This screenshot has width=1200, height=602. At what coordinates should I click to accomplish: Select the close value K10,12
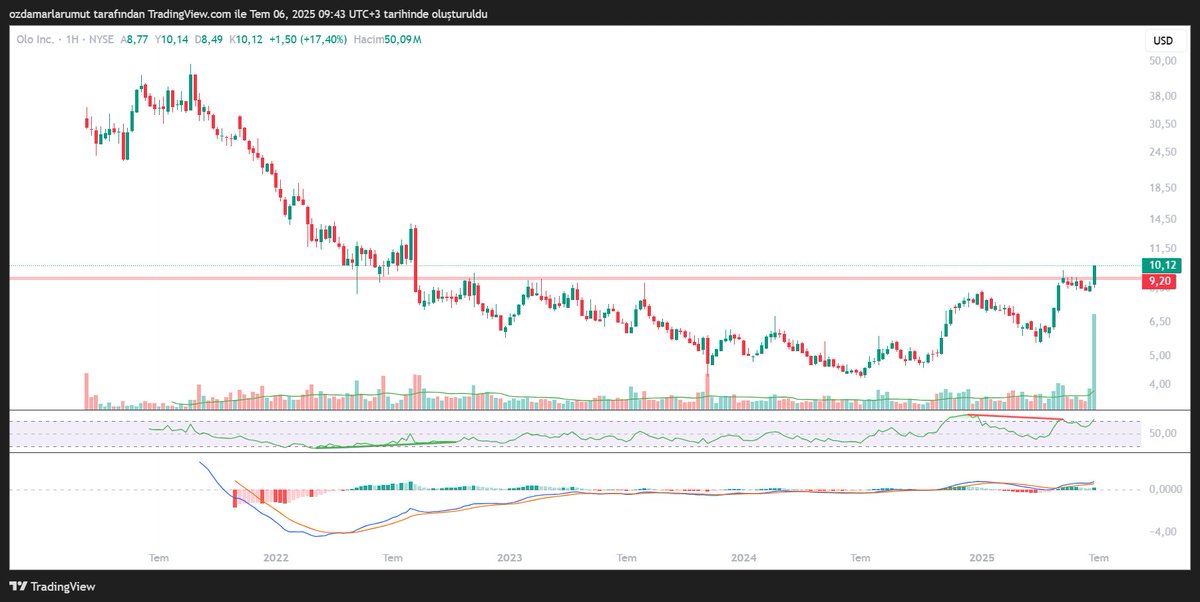click(x=246, y=40)
